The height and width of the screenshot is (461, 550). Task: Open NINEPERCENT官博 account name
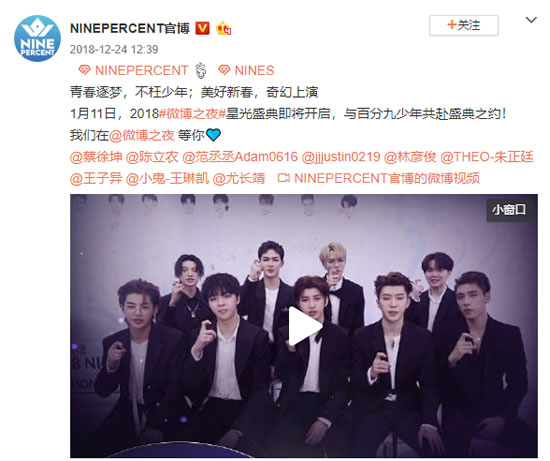click(130, 28)
